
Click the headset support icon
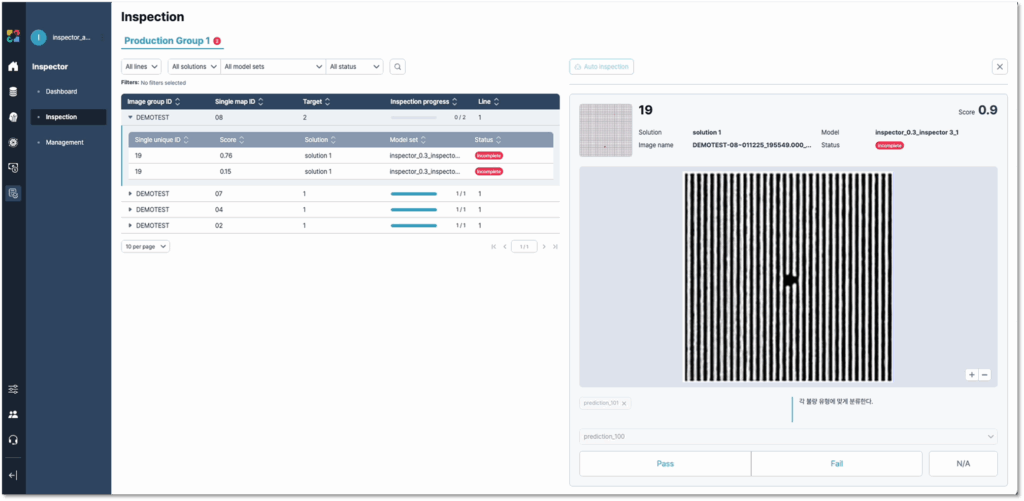(13, 439)
